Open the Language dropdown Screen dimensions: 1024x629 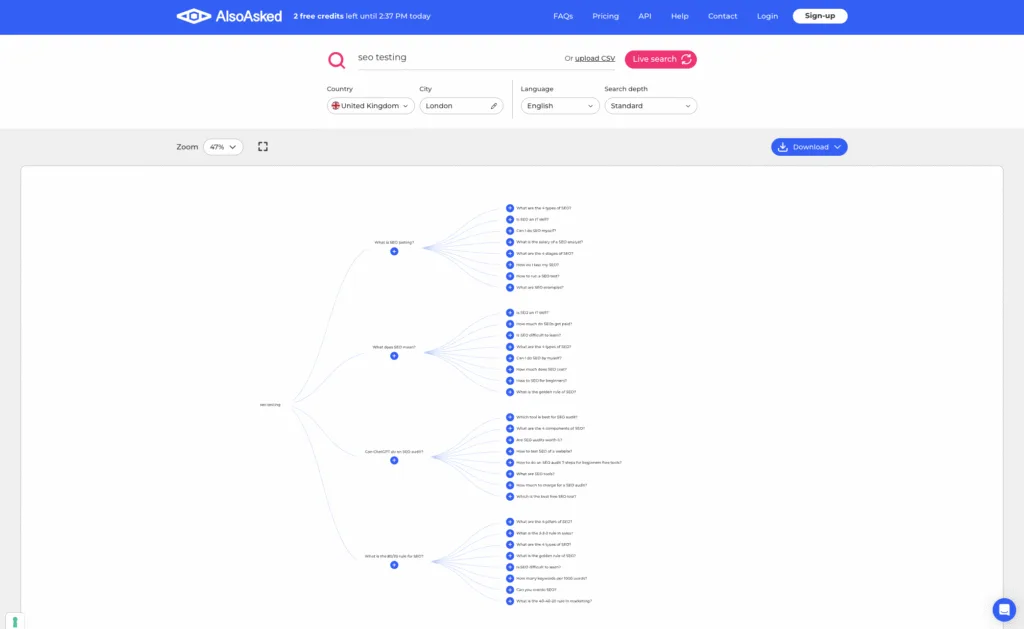[559, 105]
